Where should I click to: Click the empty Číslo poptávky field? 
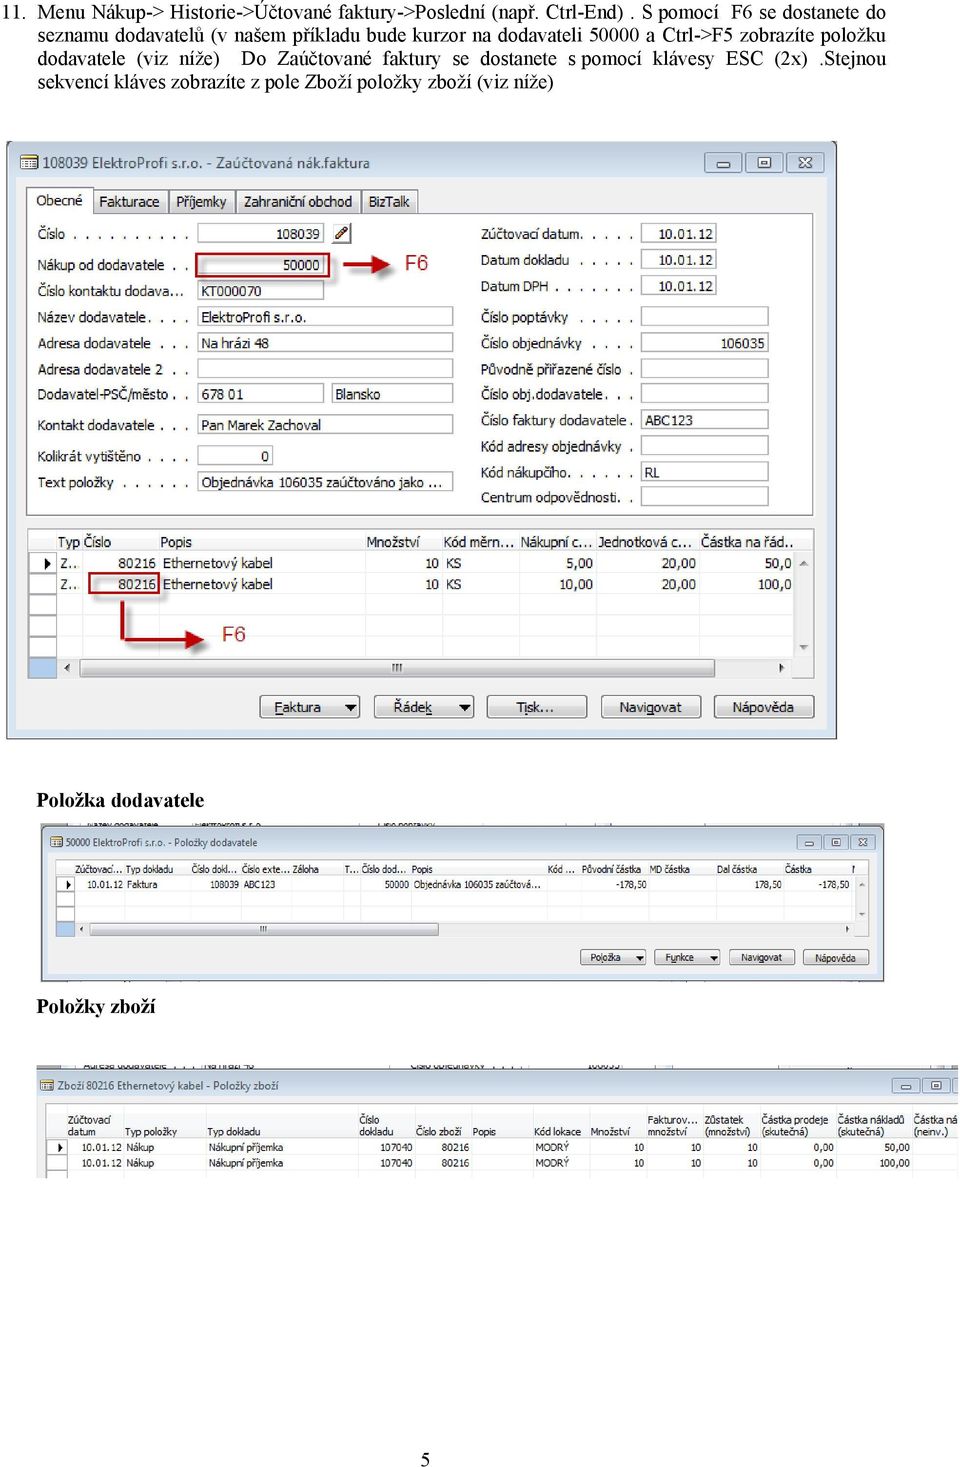click(x=704, y=317)
